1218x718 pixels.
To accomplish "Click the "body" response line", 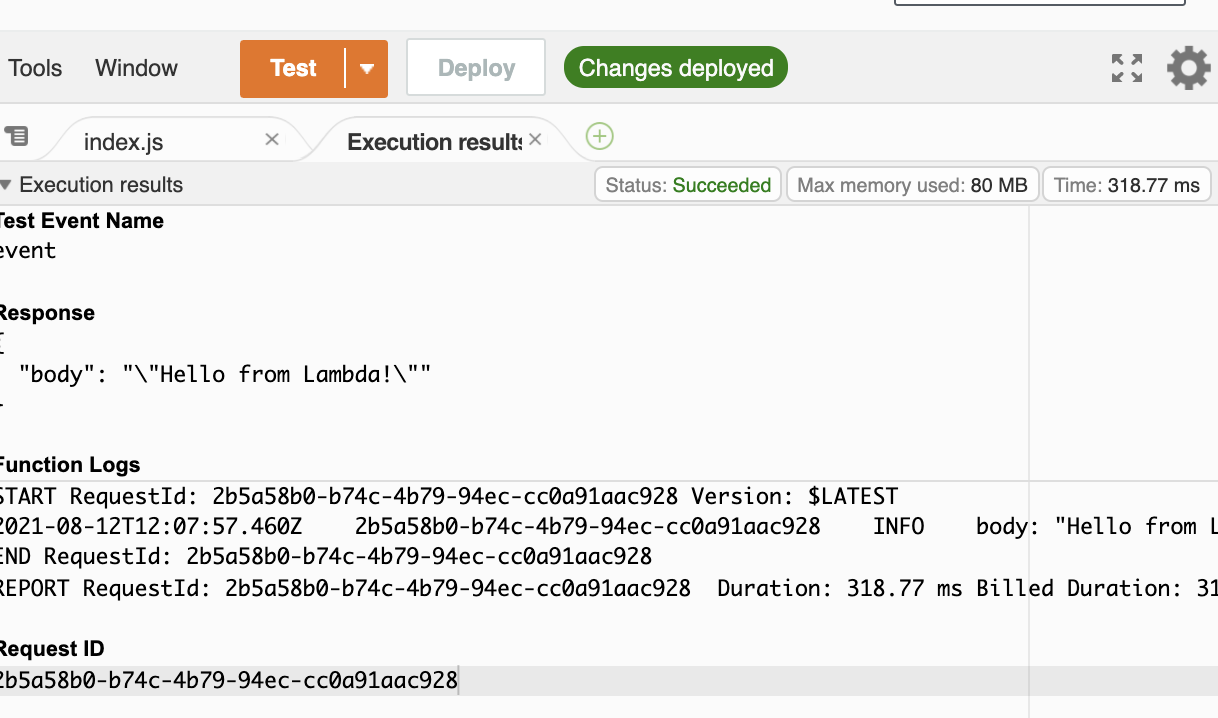I will [225, 375].
